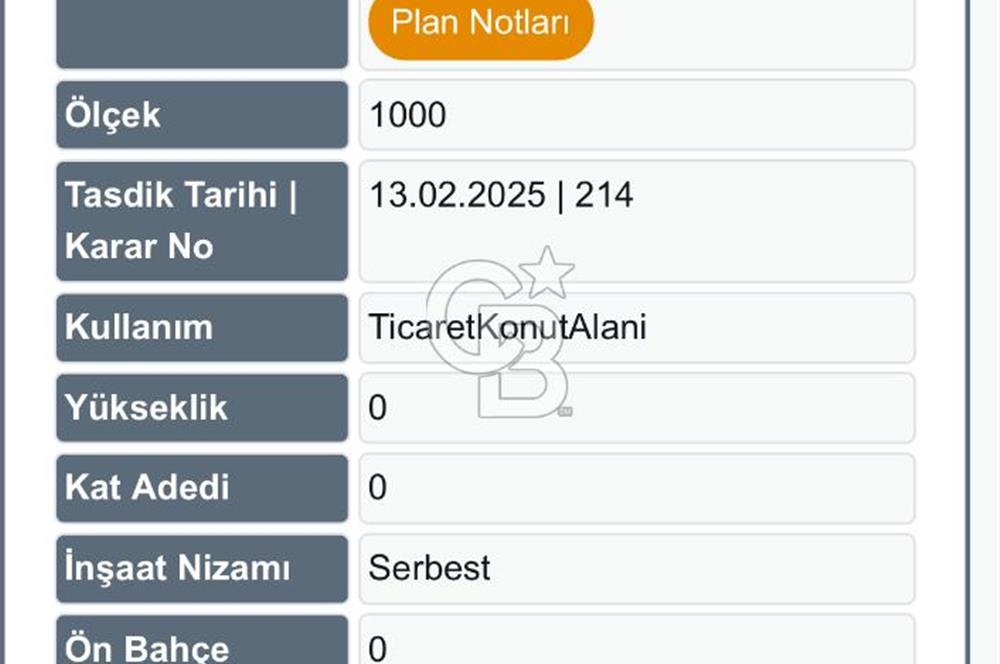1000x664 pixels.
Task: Select the Yükseklik label cell
Action: point(202,408)
